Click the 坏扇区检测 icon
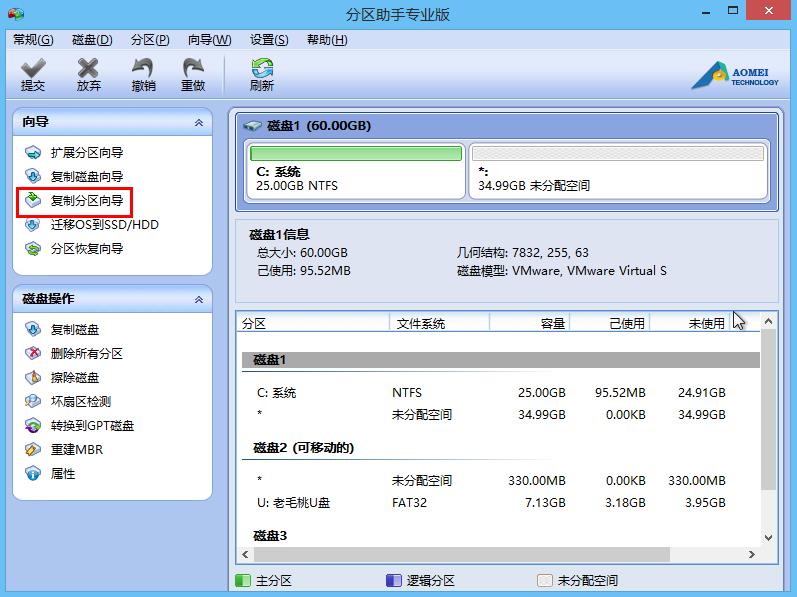Screen dimensions: 797x597 (x=33, y=401)
